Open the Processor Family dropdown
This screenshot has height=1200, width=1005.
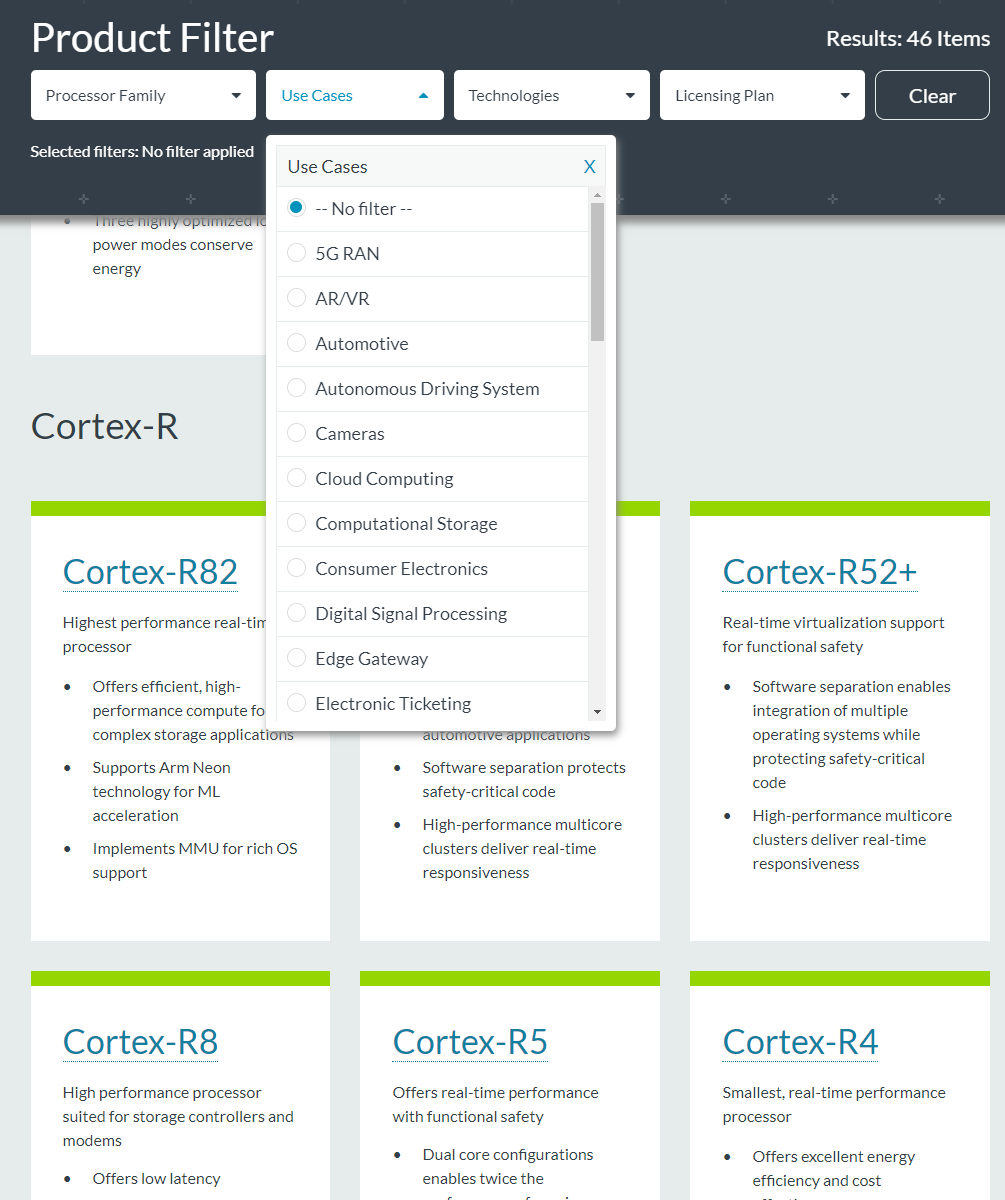pos(143,95)
